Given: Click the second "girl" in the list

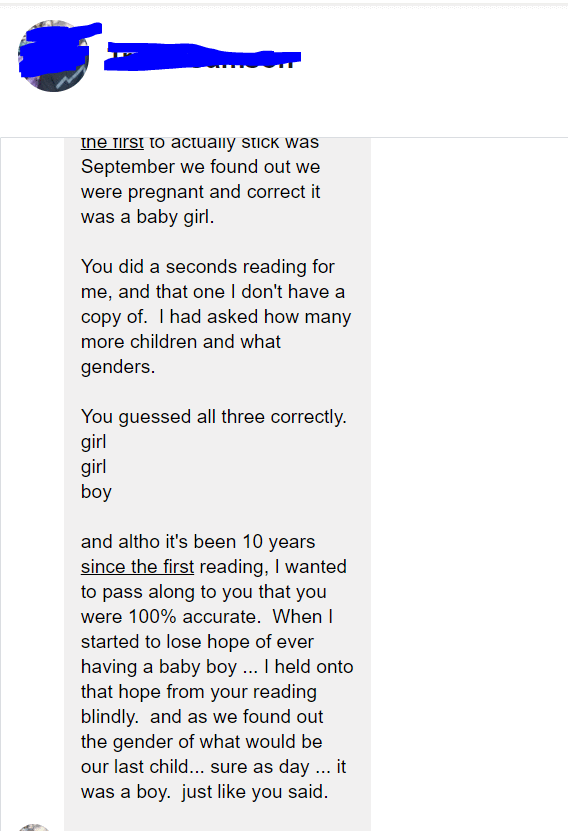Looking at the screenshot, I should [x=94, y=467].
